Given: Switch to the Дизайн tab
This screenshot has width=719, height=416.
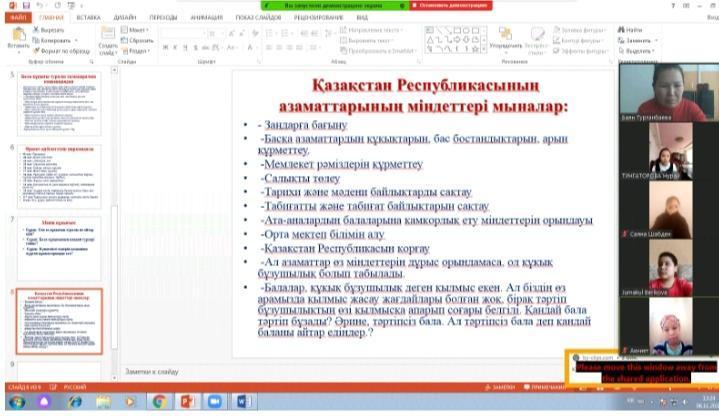Looking at the screenshot, I should coord(125,17).
